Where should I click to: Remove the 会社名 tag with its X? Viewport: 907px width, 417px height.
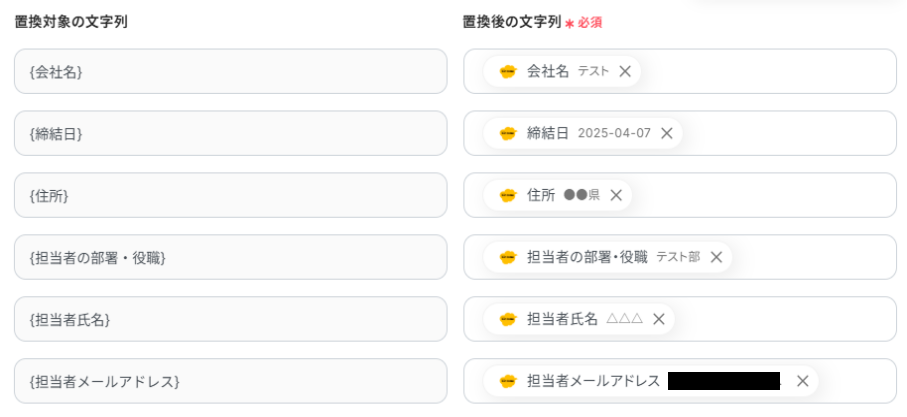625,72
